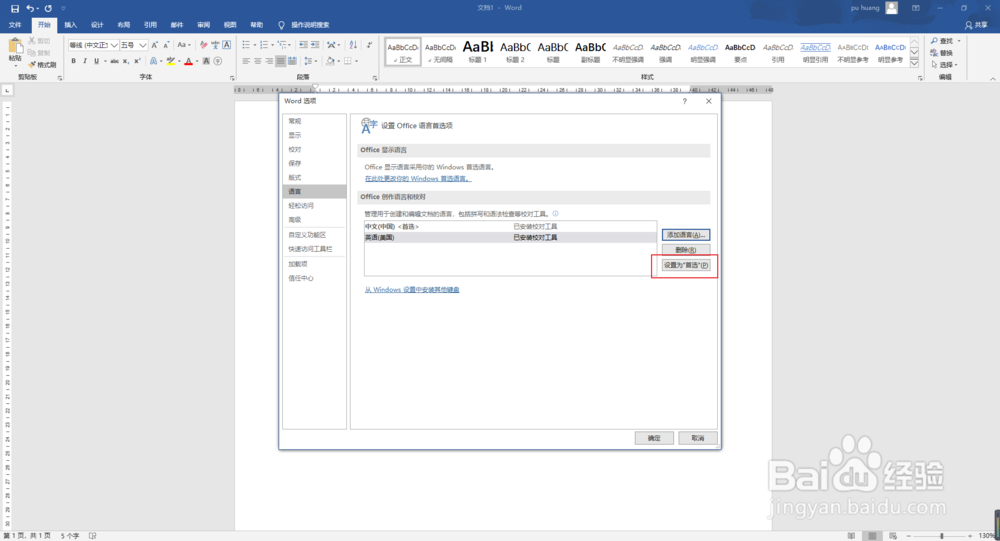Click the zoom slider in status bar
Viewport: 1000px width, 541px height.
pos(941,536)
